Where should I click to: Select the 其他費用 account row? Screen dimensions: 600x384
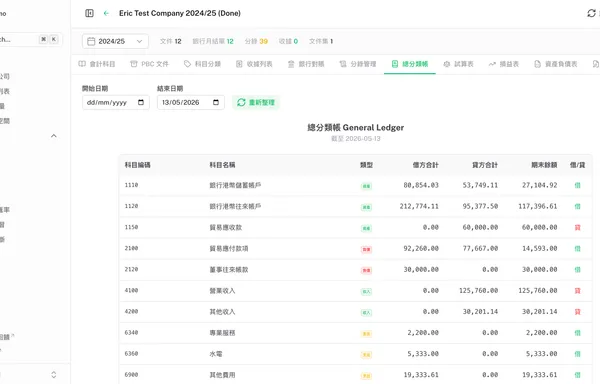(355, 375)
